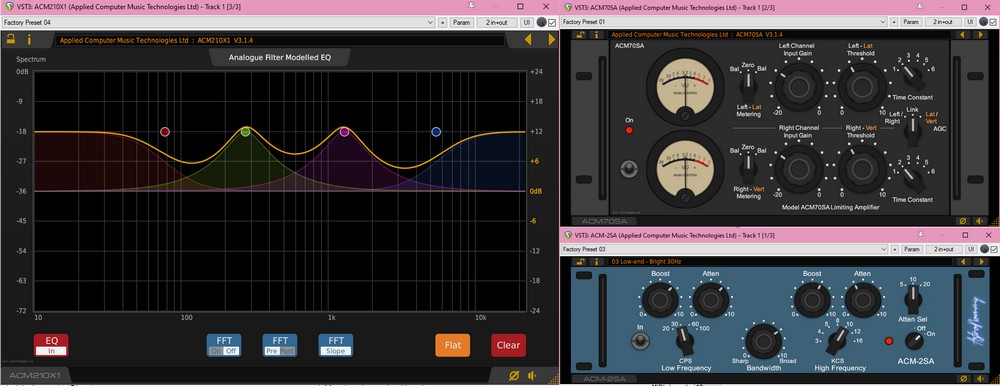Screen dimensions: 1000x386
Task: Open the info icon in ACM70SA
Action: click(596, 34)
